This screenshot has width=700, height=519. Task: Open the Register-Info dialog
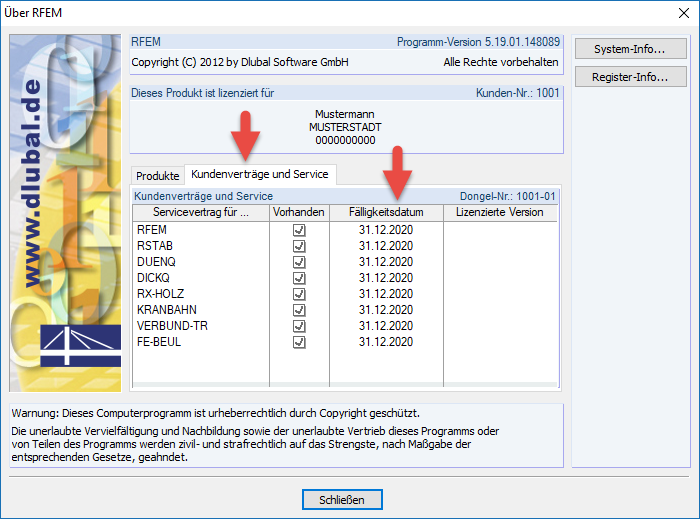click(x=630, y=77)
